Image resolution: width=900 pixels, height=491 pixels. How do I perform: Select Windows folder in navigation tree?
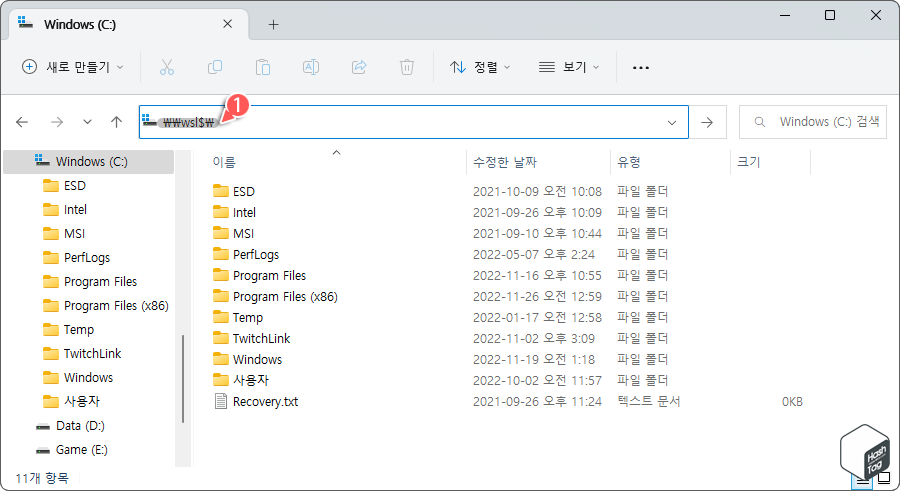88,377
